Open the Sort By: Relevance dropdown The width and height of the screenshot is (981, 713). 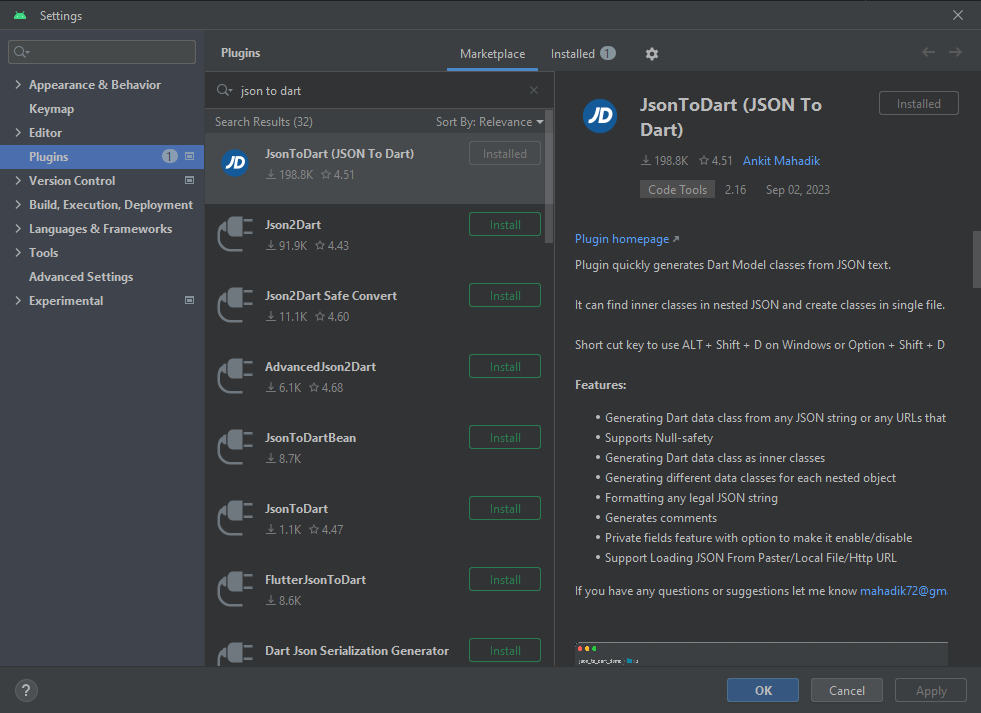click(489, 122)
